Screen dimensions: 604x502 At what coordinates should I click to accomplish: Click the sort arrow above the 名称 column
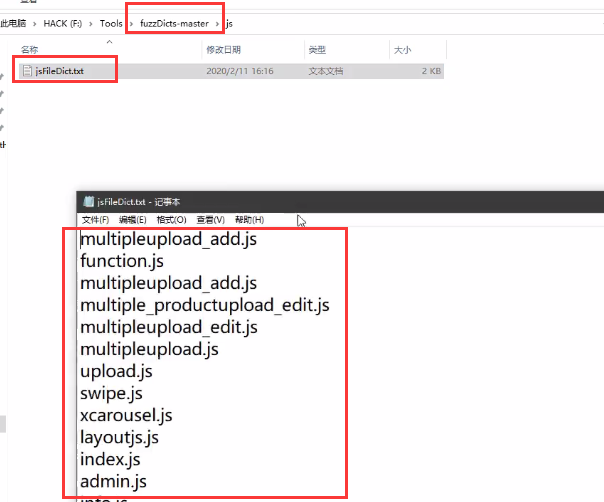click(108, 40)
